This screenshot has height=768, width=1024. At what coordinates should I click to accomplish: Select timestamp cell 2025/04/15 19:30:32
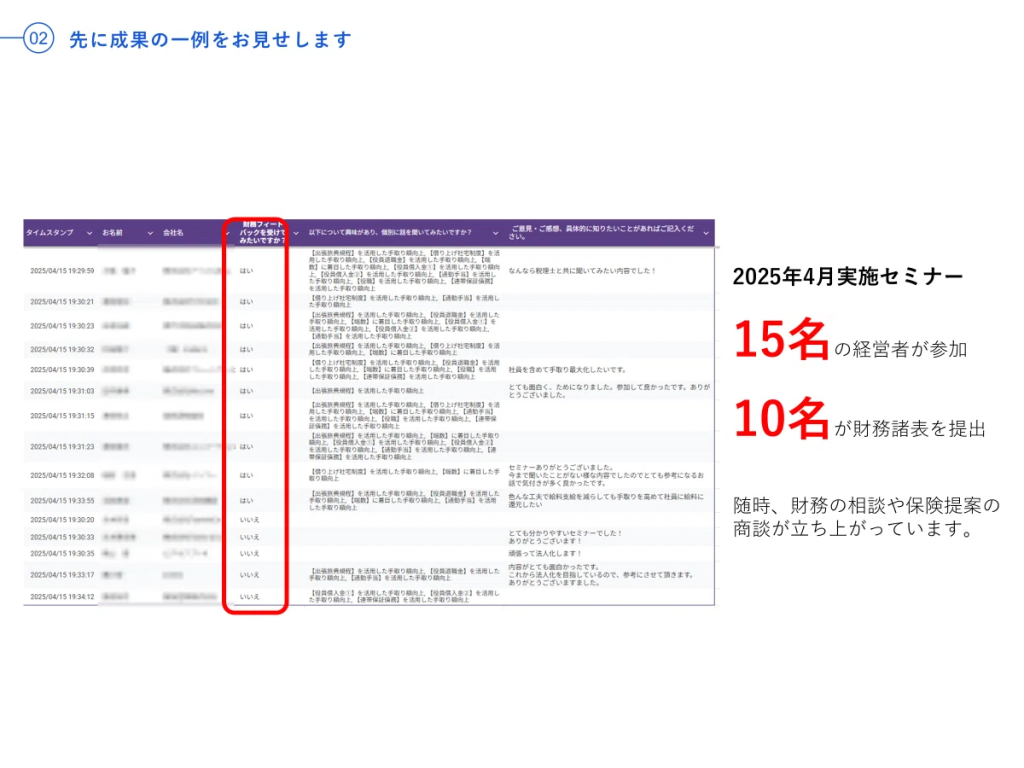click(62, 349)
